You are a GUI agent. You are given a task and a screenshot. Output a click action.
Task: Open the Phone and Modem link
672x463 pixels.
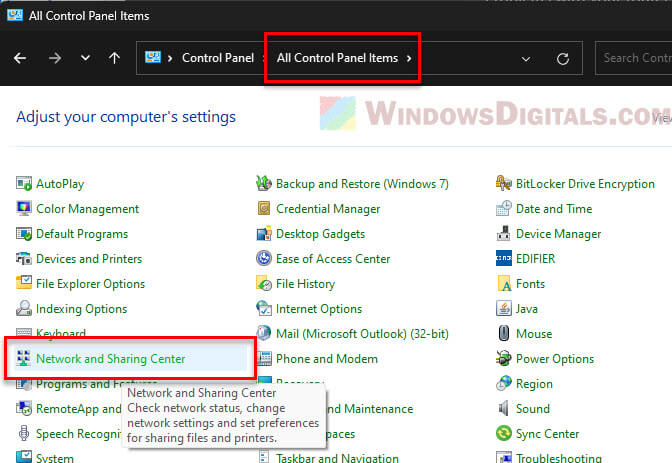327,358
